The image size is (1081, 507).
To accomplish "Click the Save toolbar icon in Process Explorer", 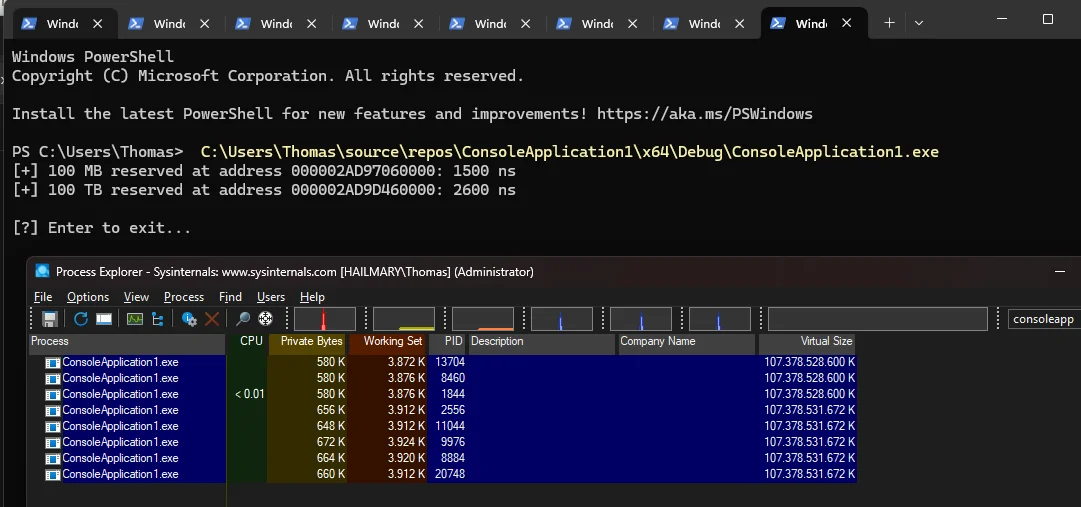I will click(x=50, y=319).
